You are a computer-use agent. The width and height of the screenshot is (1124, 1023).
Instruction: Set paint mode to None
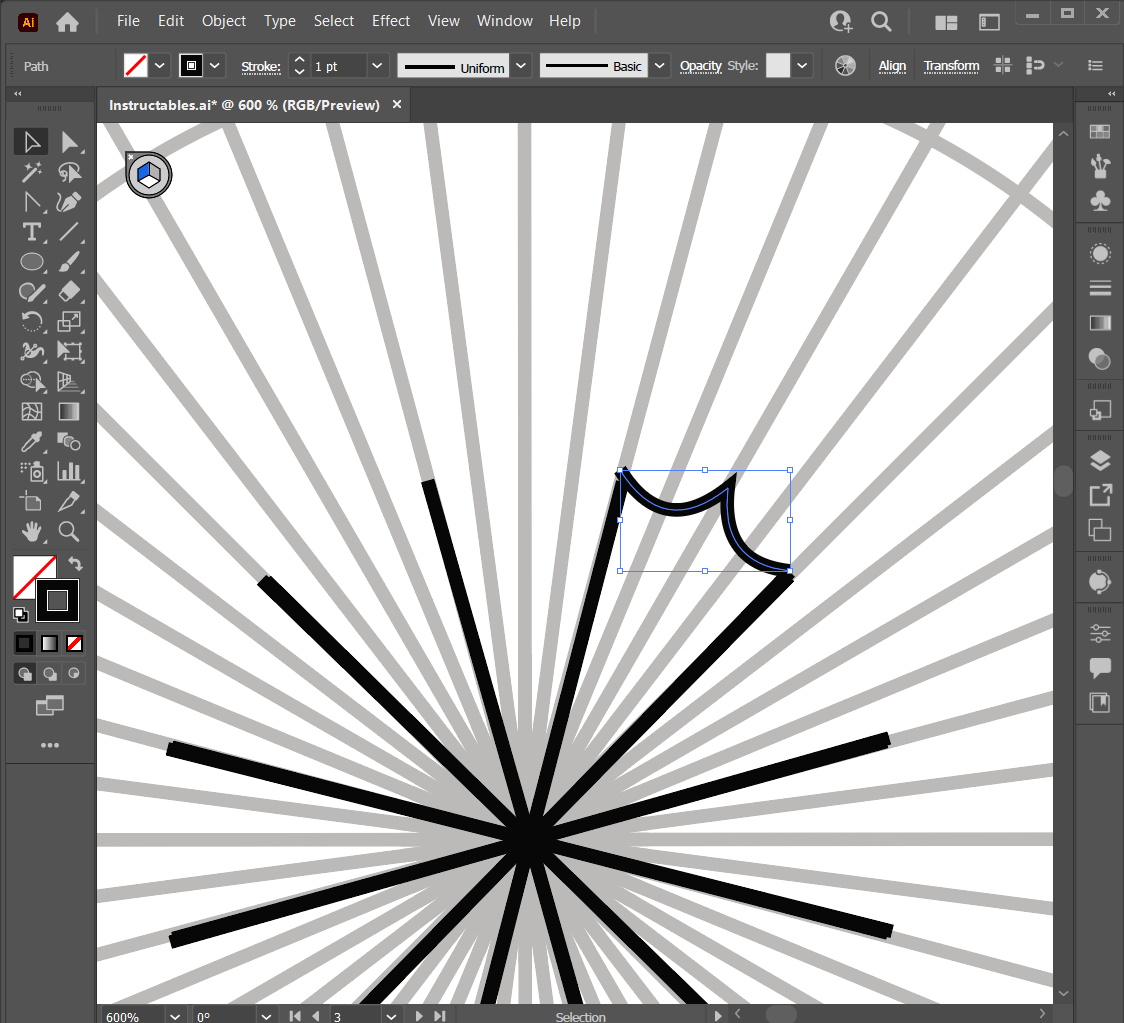(75, 644)
